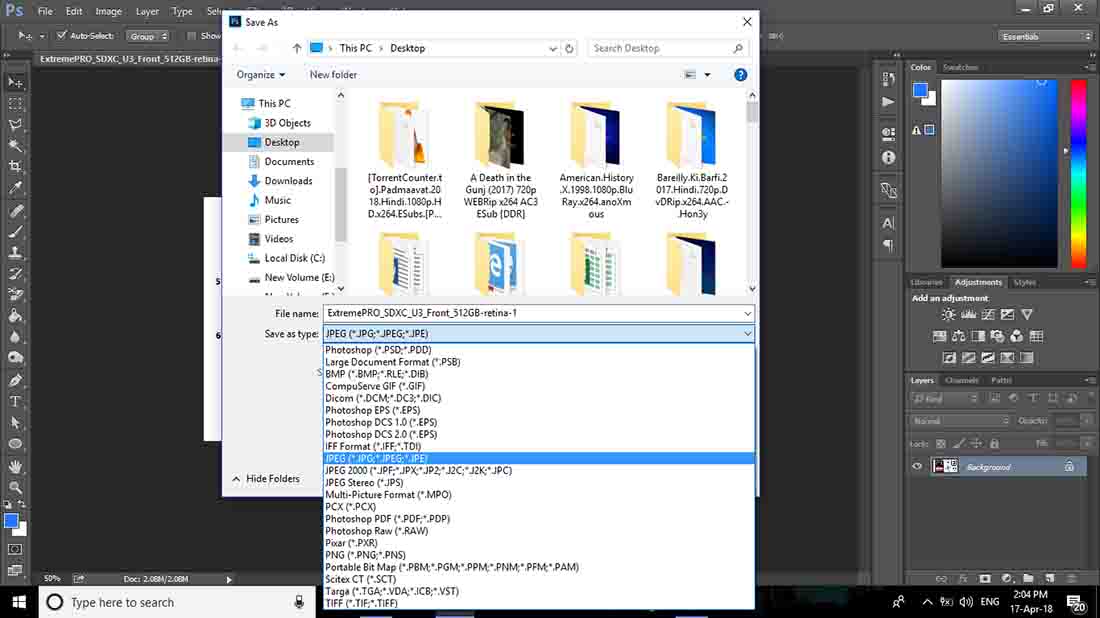The width and height of the screenshot is (1100, 618).
Task: Open the File menu
Action: [45, 11]
